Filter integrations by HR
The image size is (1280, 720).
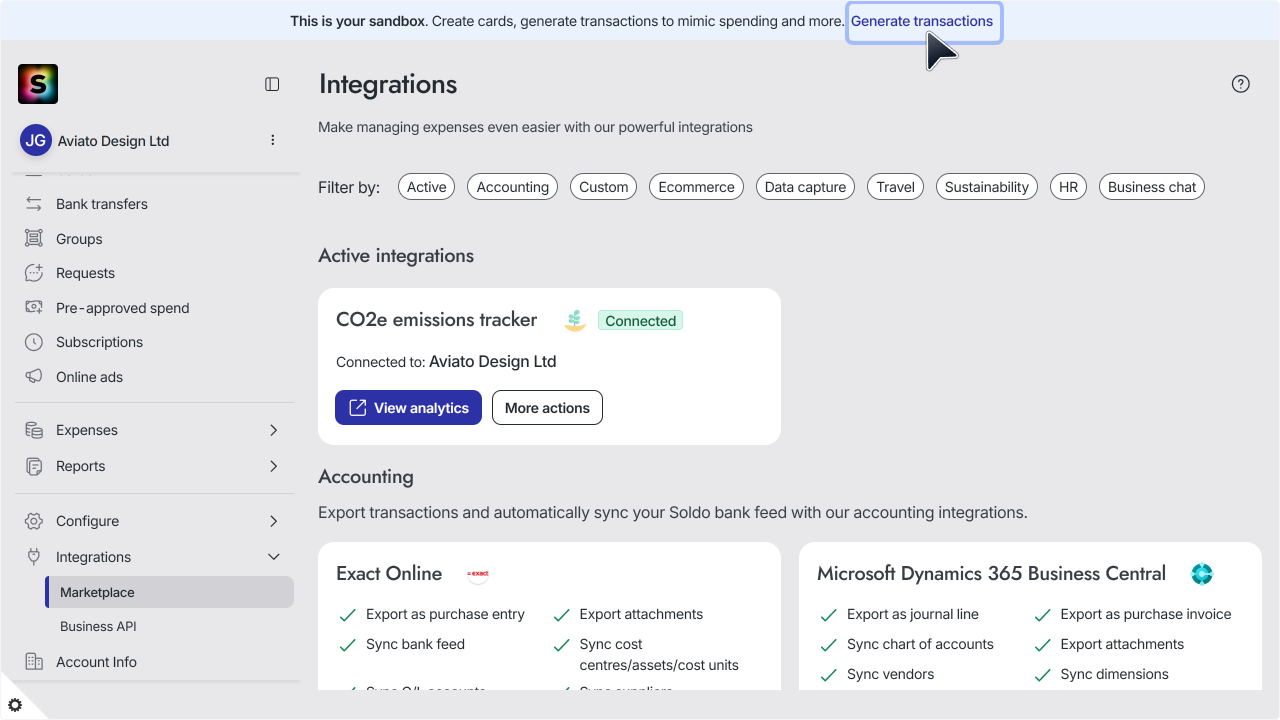click(x=1069, y=187)
